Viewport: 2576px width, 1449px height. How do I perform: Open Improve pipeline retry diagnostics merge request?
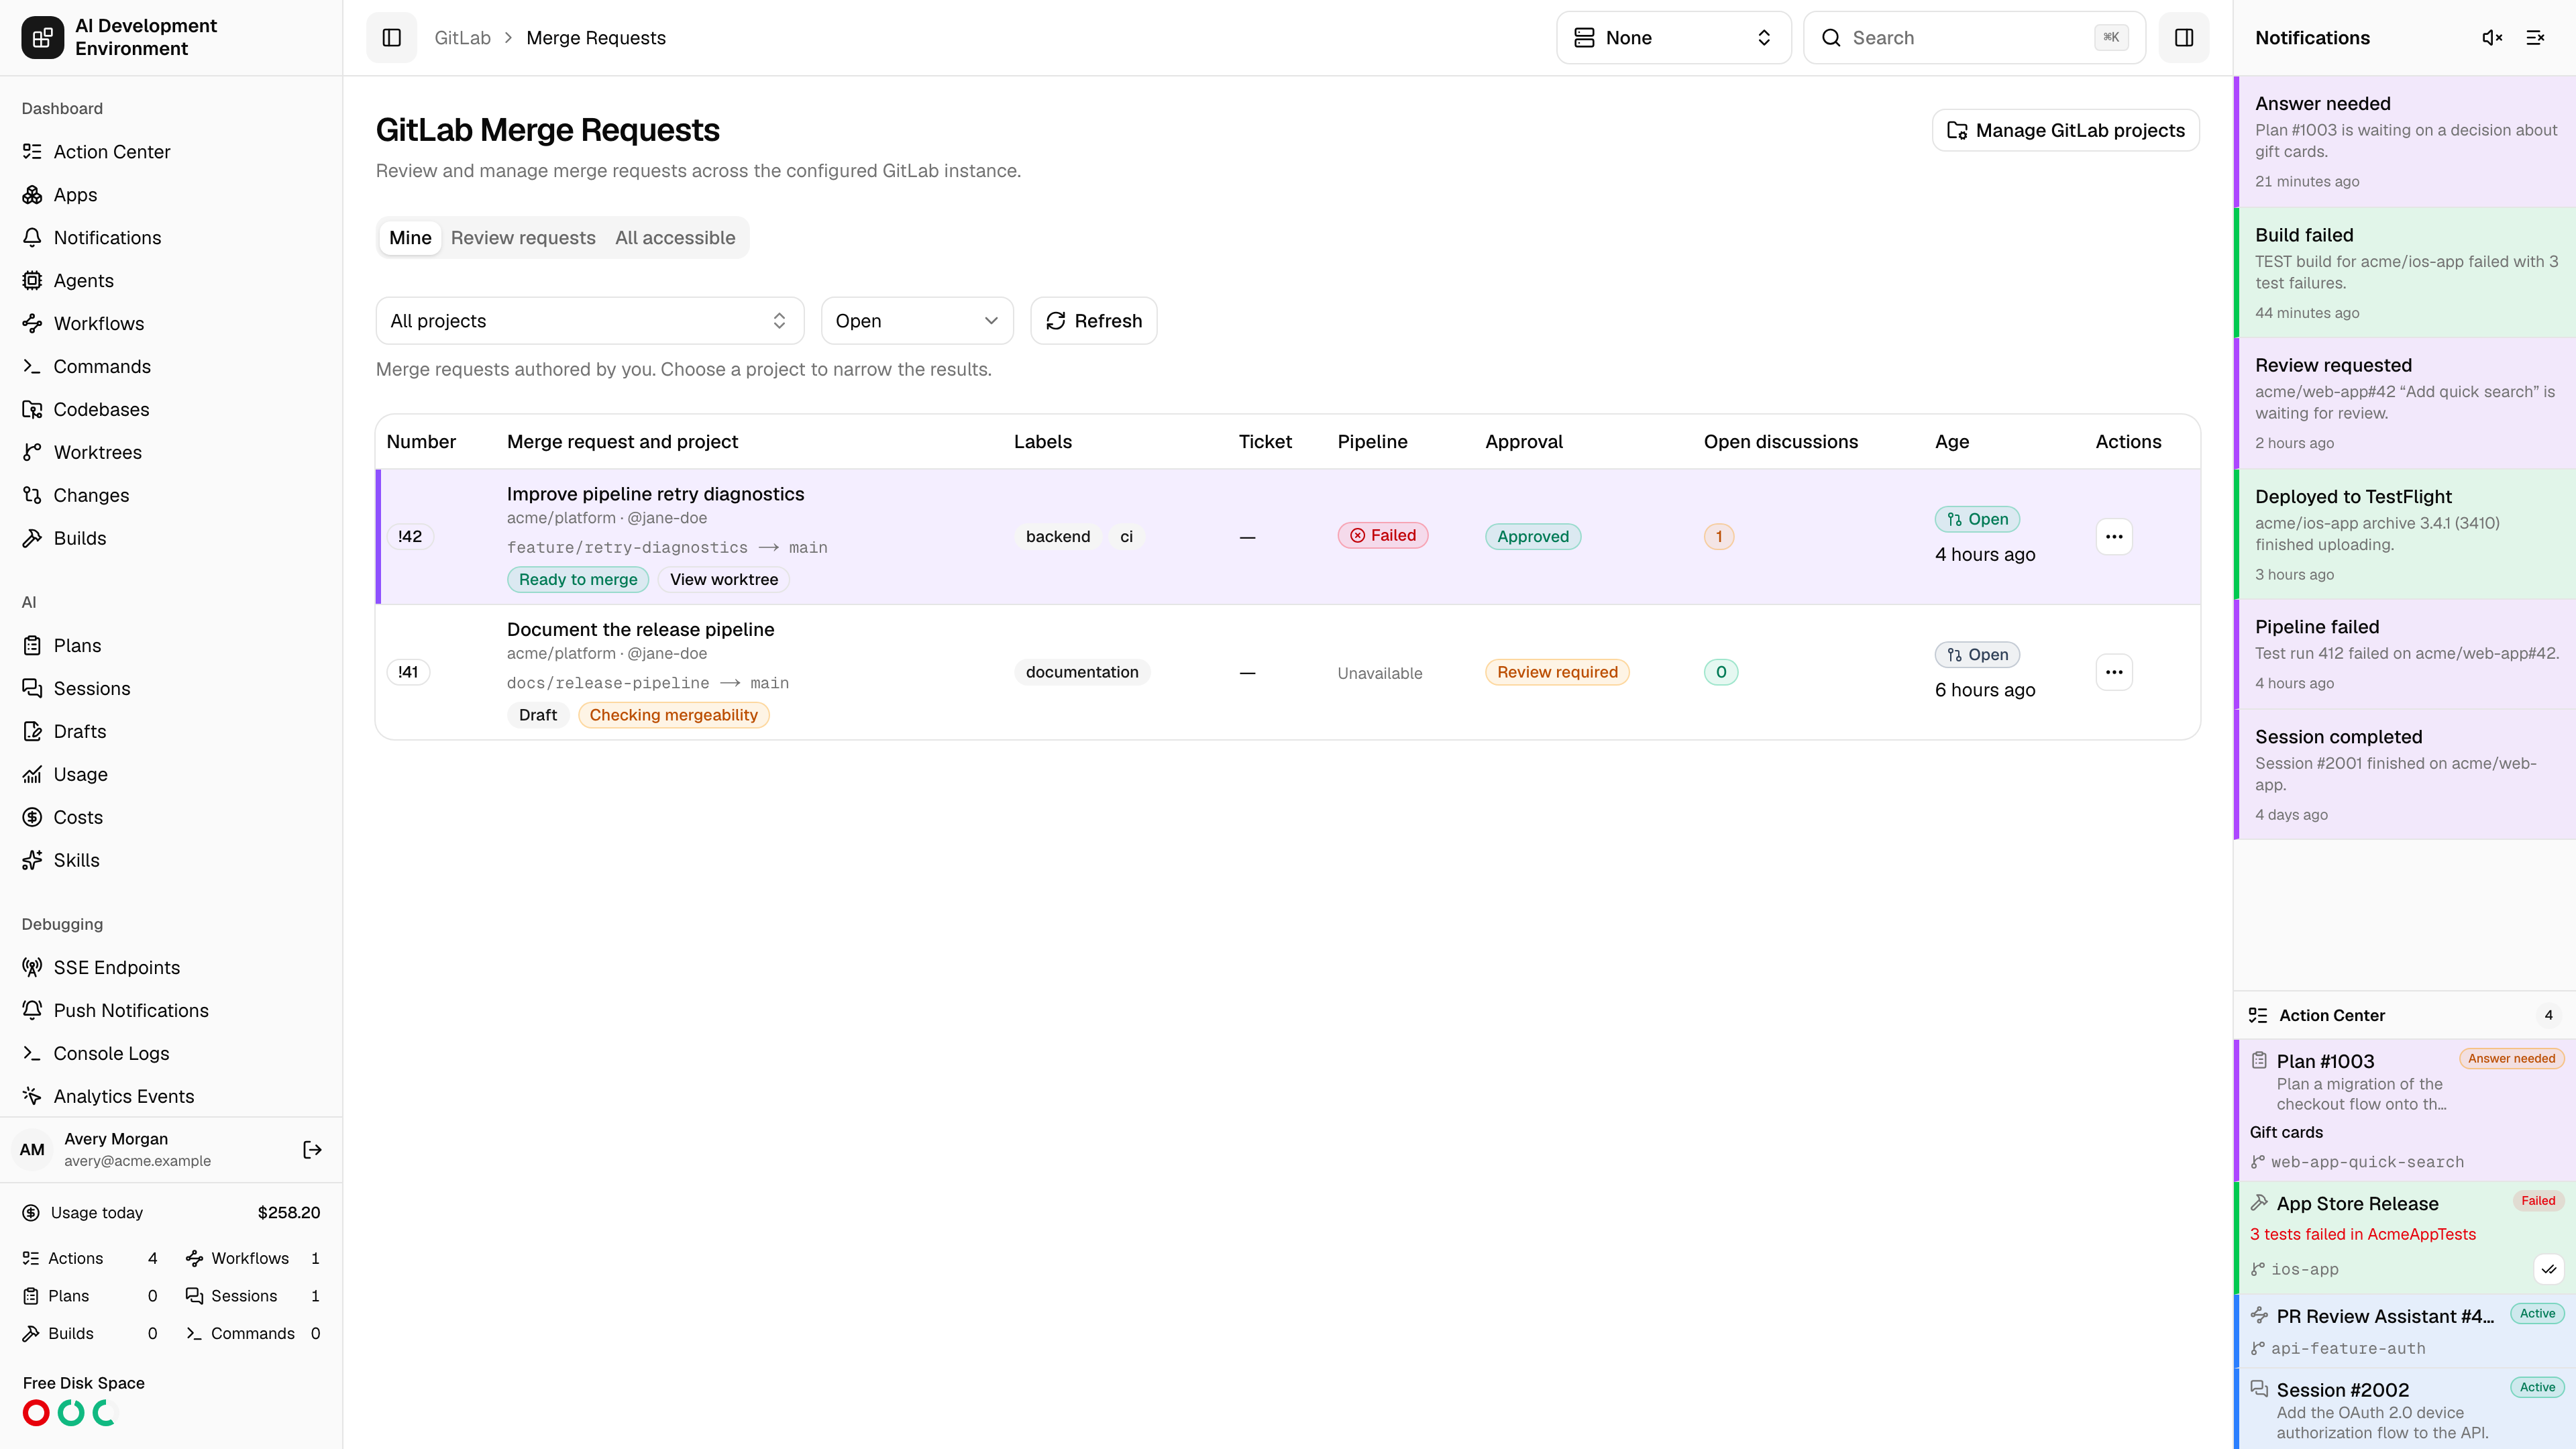[655, 494]
